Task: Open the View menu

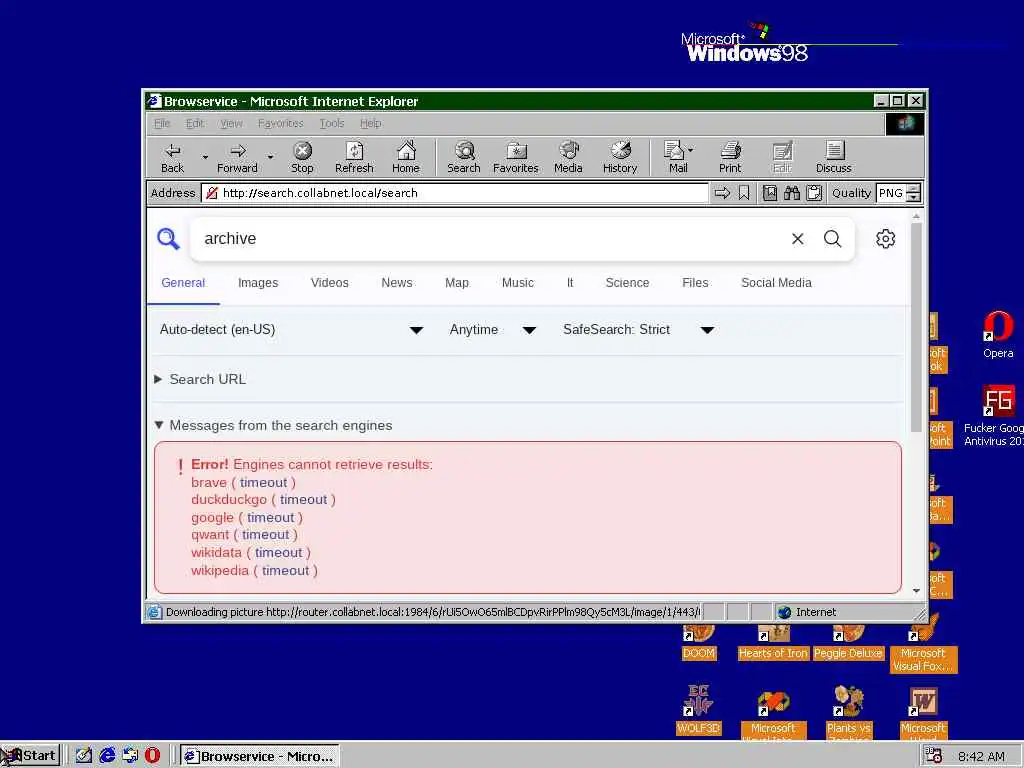Action: point(231,123)
